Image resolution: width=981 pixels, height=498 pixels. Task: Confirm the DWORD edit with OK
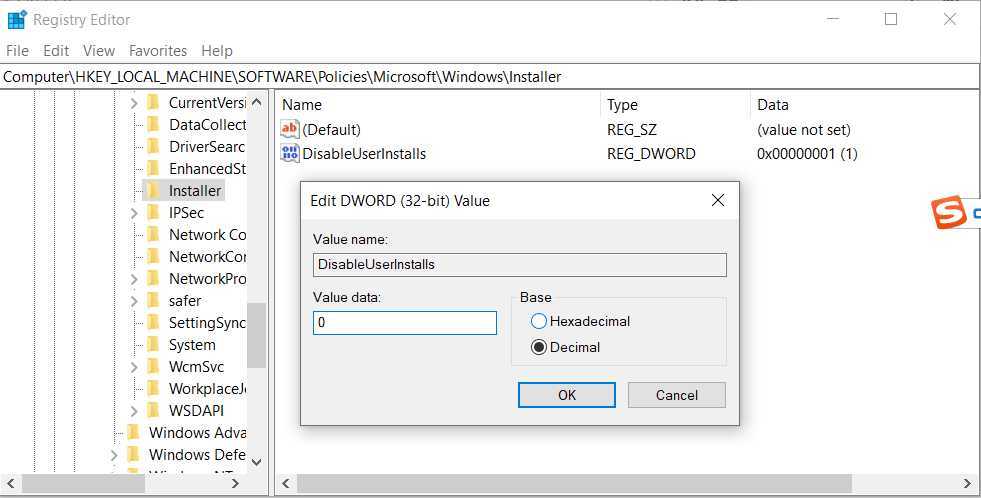tap(567, 395)
